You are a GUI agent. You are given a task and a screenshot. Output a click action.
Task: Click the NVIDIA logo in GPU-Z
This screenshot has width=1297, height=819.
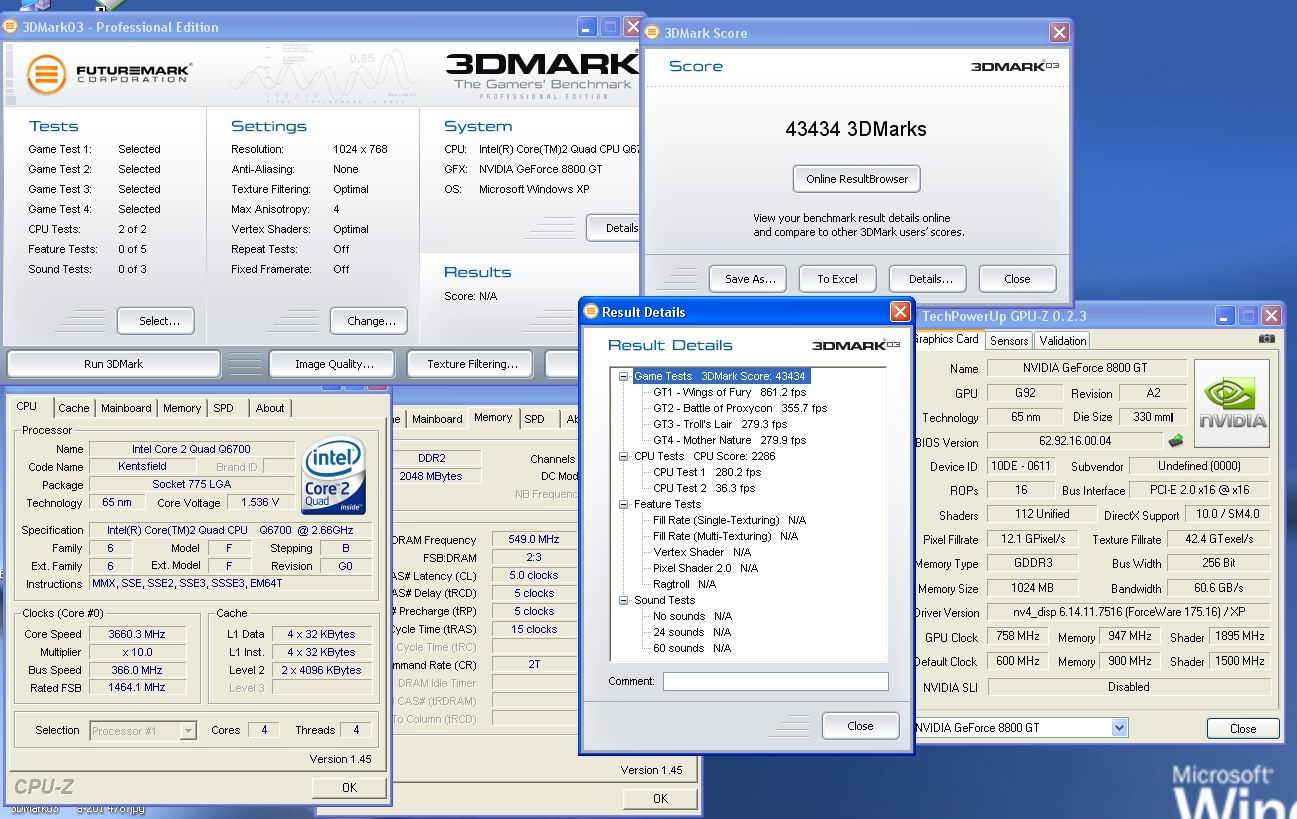click(x=1231, y=404)
